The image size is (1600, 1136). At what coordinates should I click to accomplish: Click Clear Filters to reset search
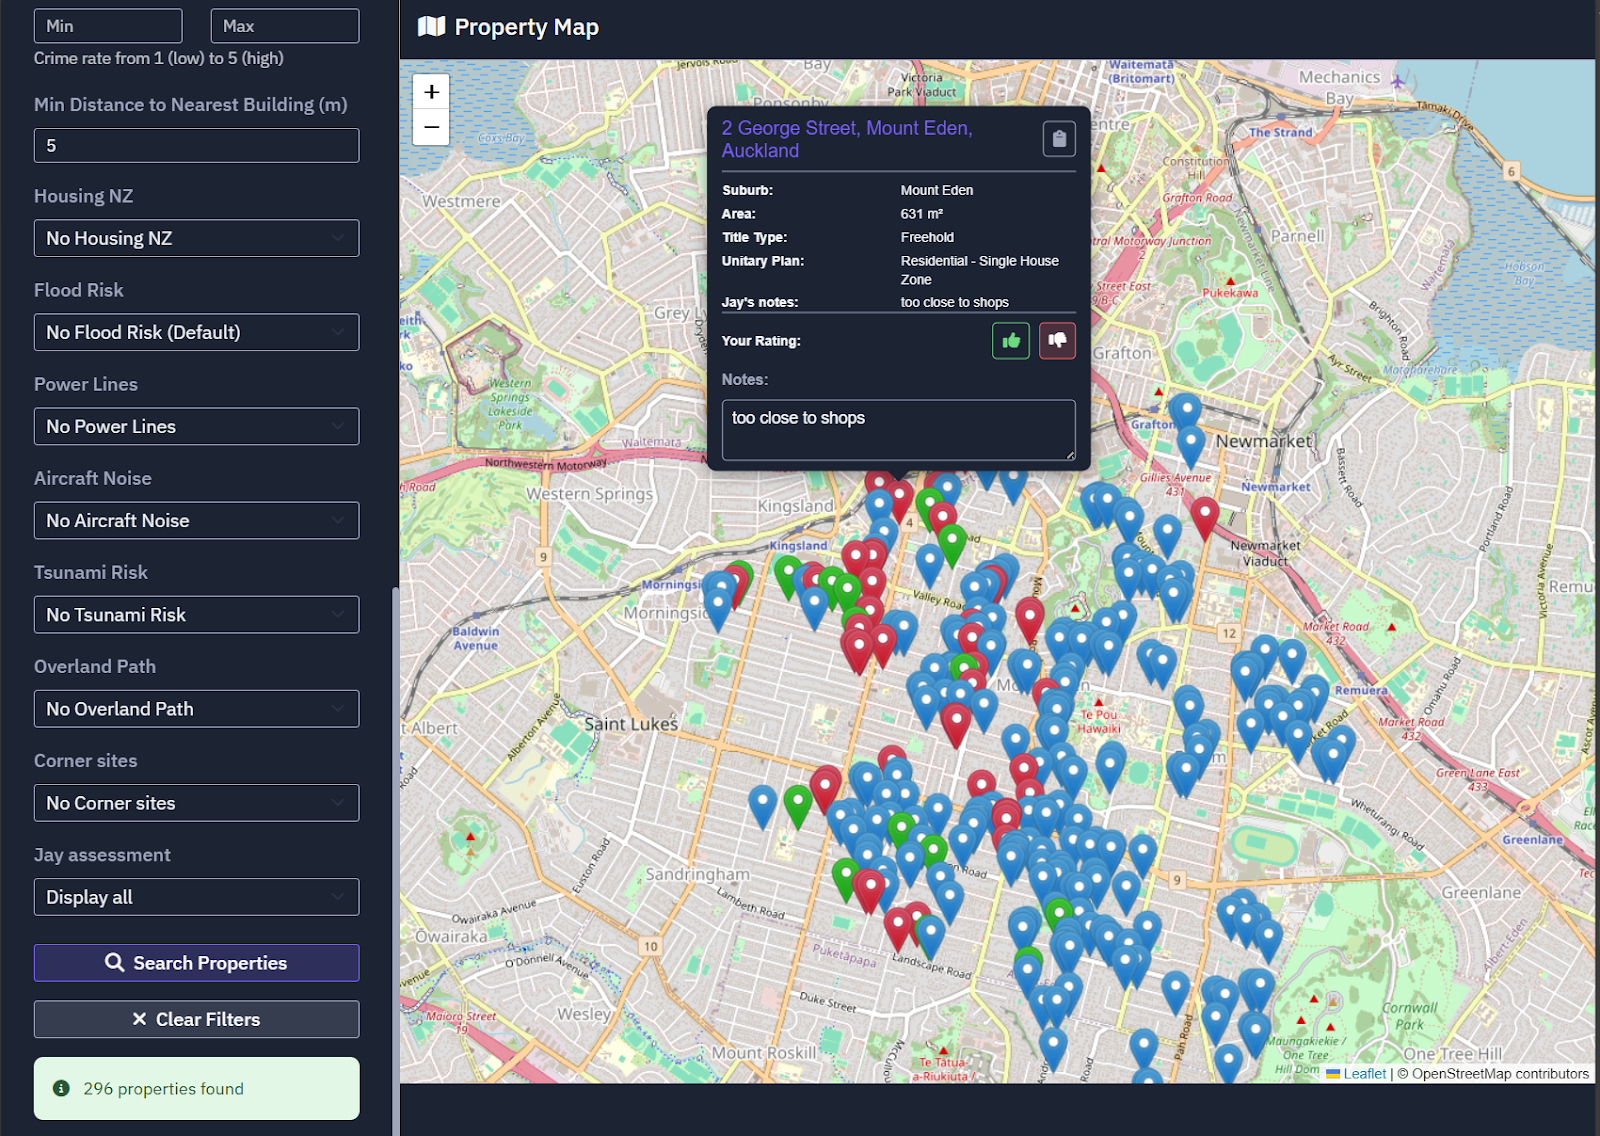pos(196,1019)
